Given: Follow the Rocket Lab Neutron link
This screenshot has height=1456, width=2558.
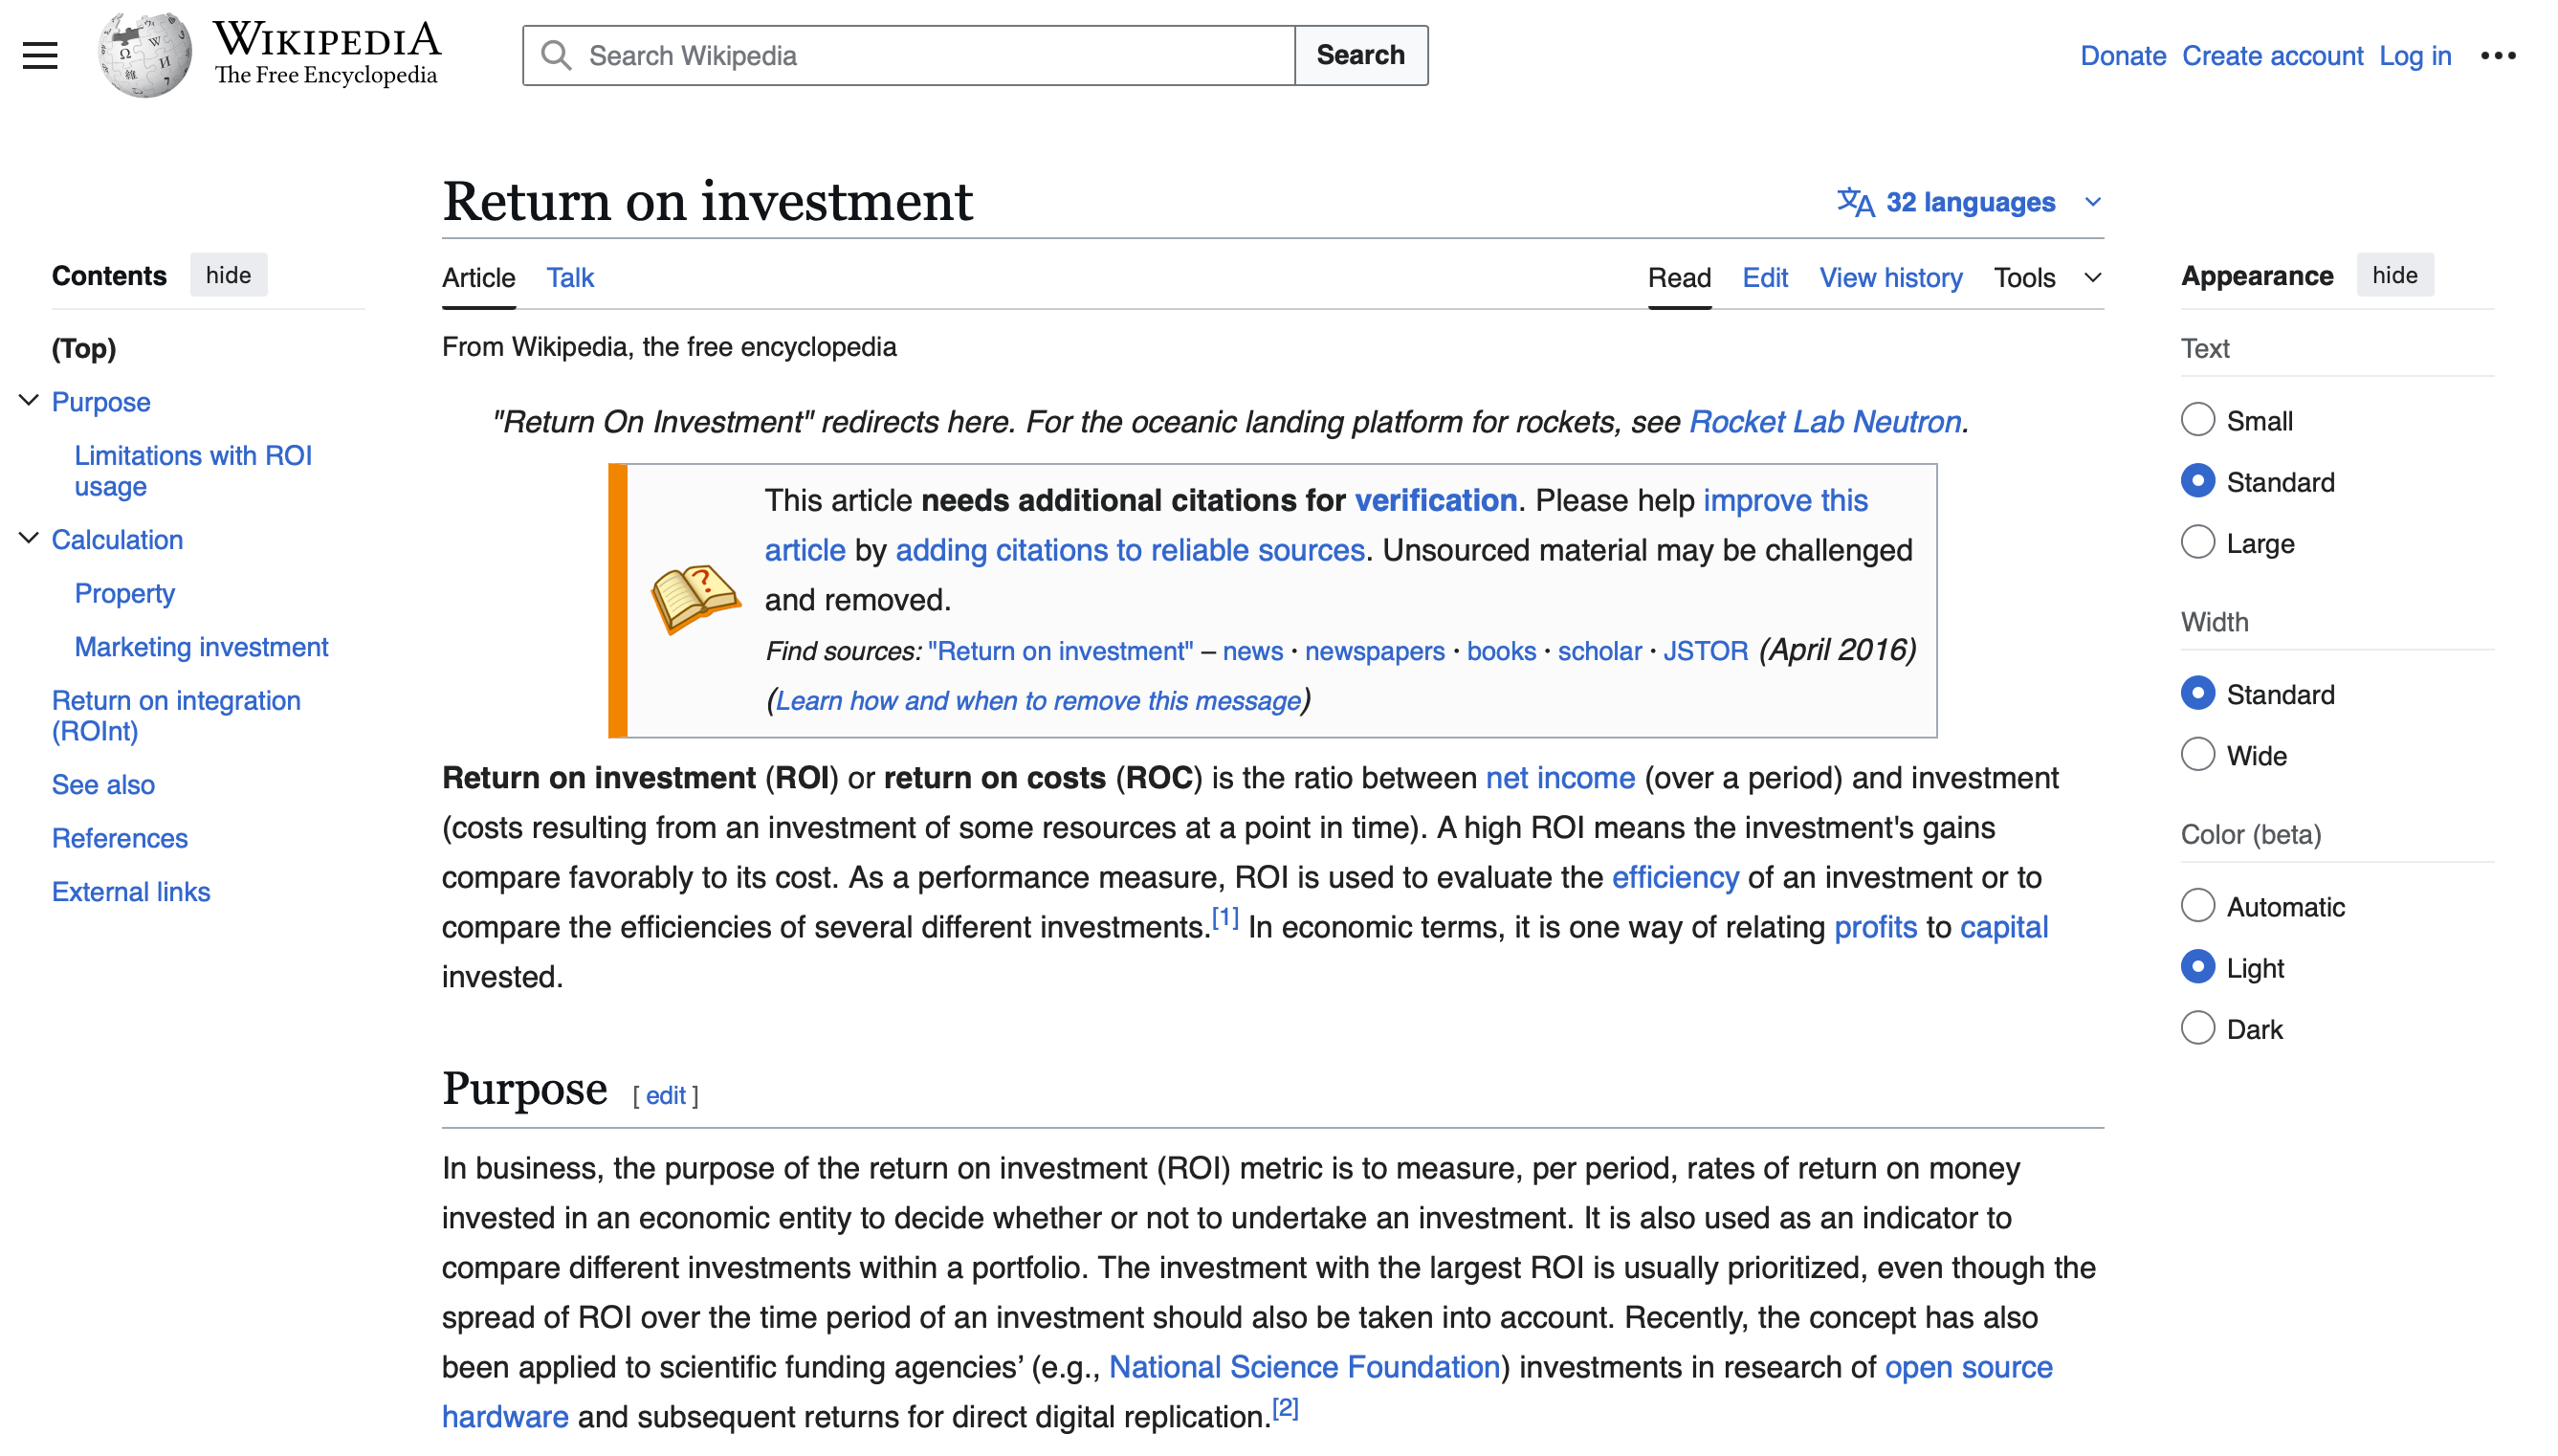Looking at the screenshot, I should pos(1824,422).
